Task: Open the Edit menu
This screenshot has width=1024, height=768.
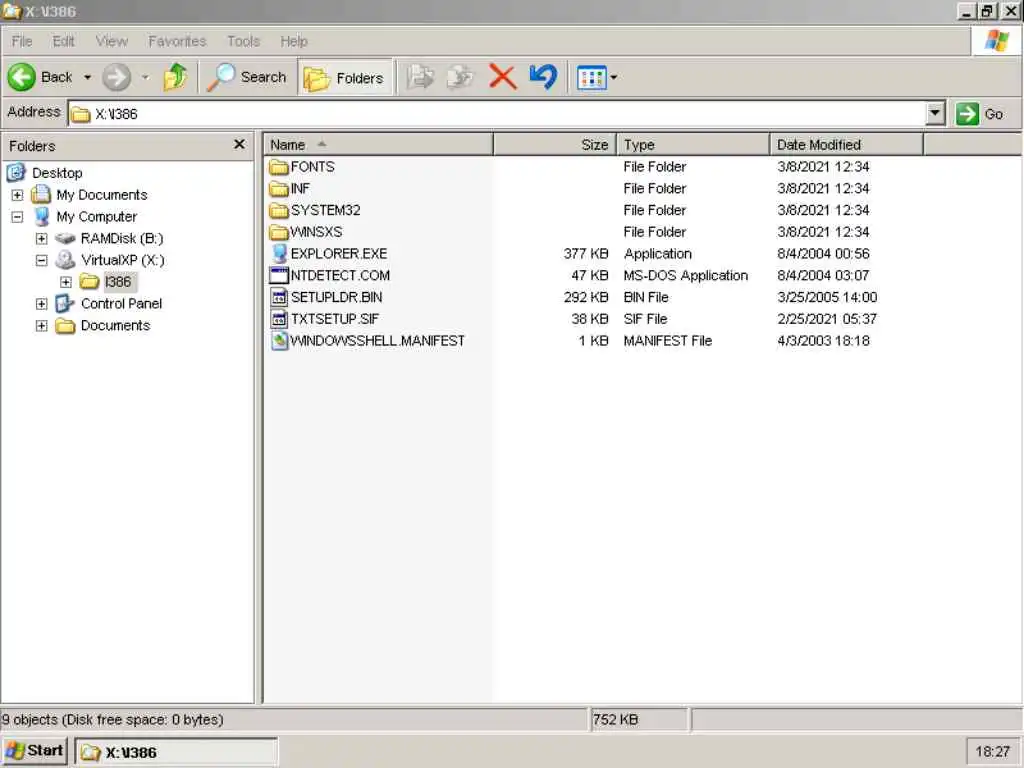Action: pos(63,41)
